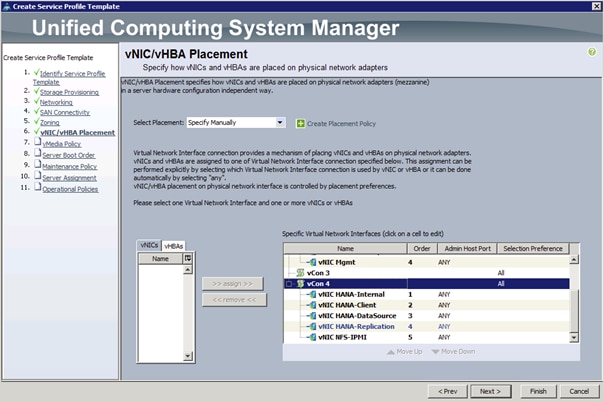
Task: Click the vCon 4 icon
Action: [300, 284]
